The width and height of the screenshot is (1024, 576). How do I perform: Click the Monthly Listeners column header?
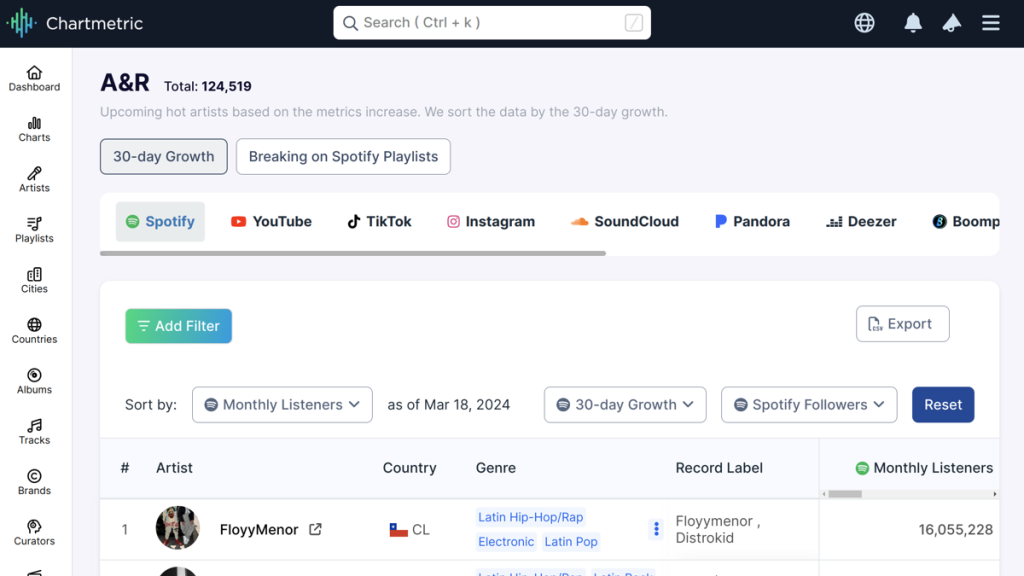click(924, 468)
